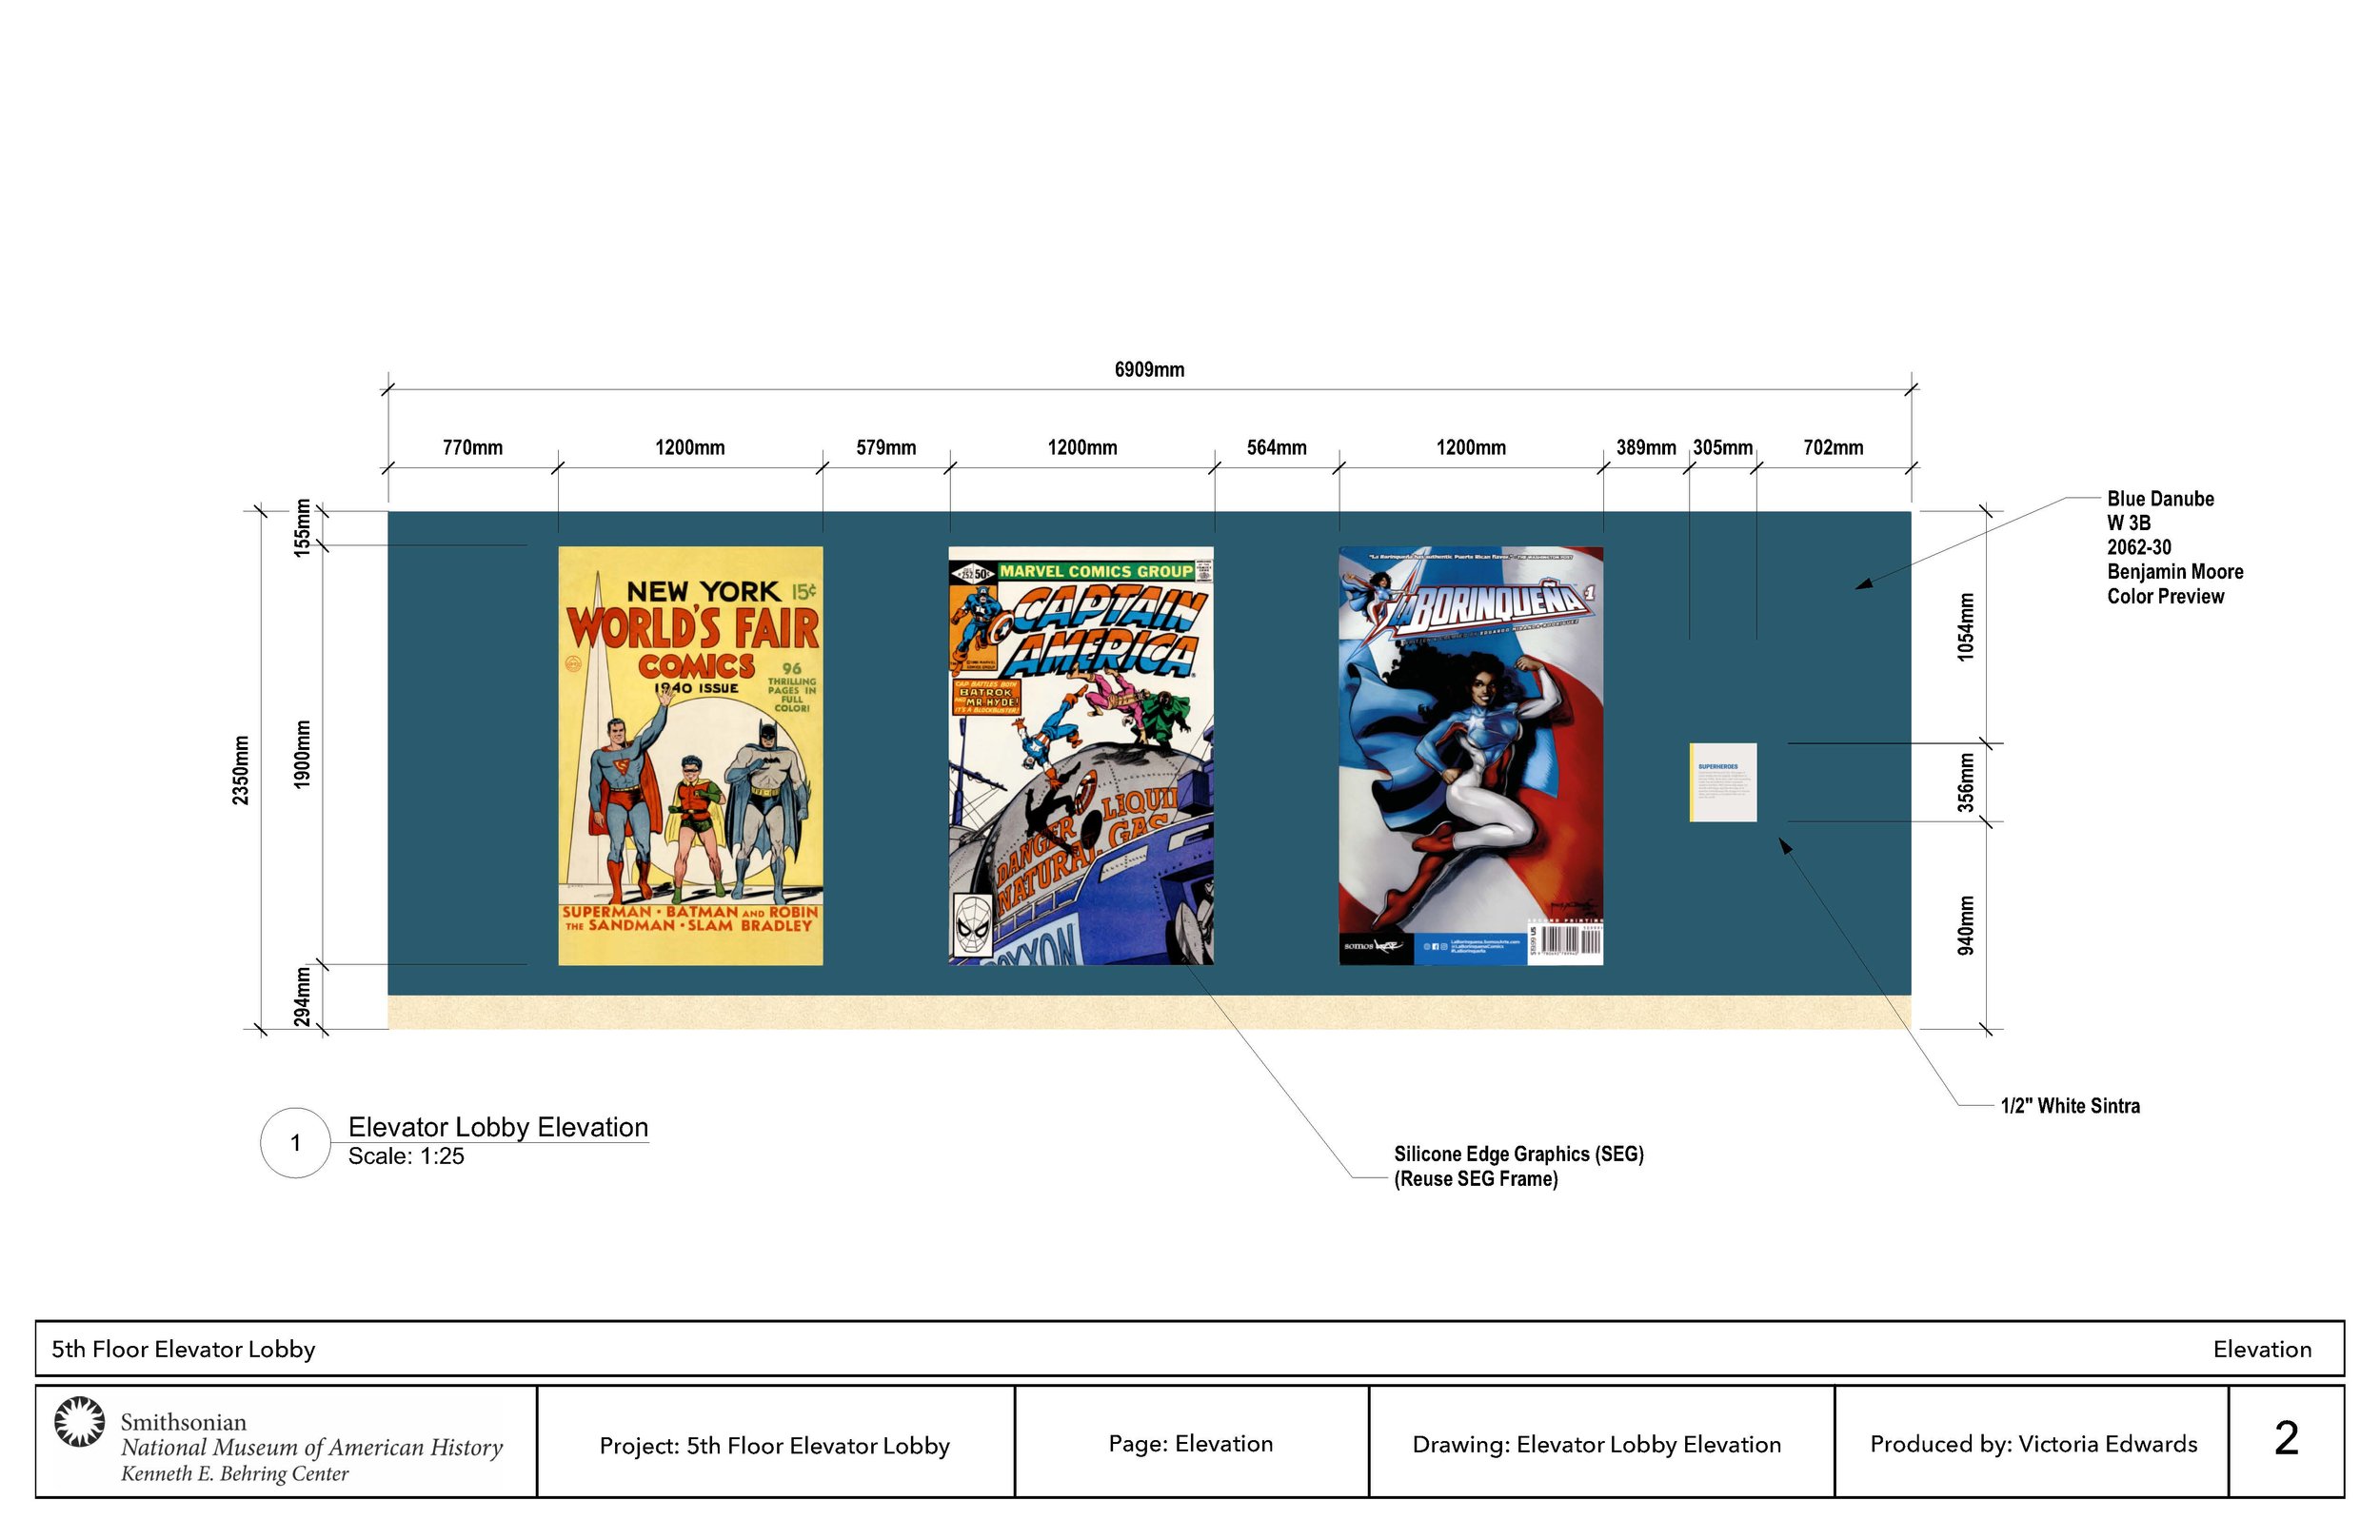The height and width of the screenshot is (1540, 2380).
Task: Click National Museum of American History text
Action: [311, 1447]
